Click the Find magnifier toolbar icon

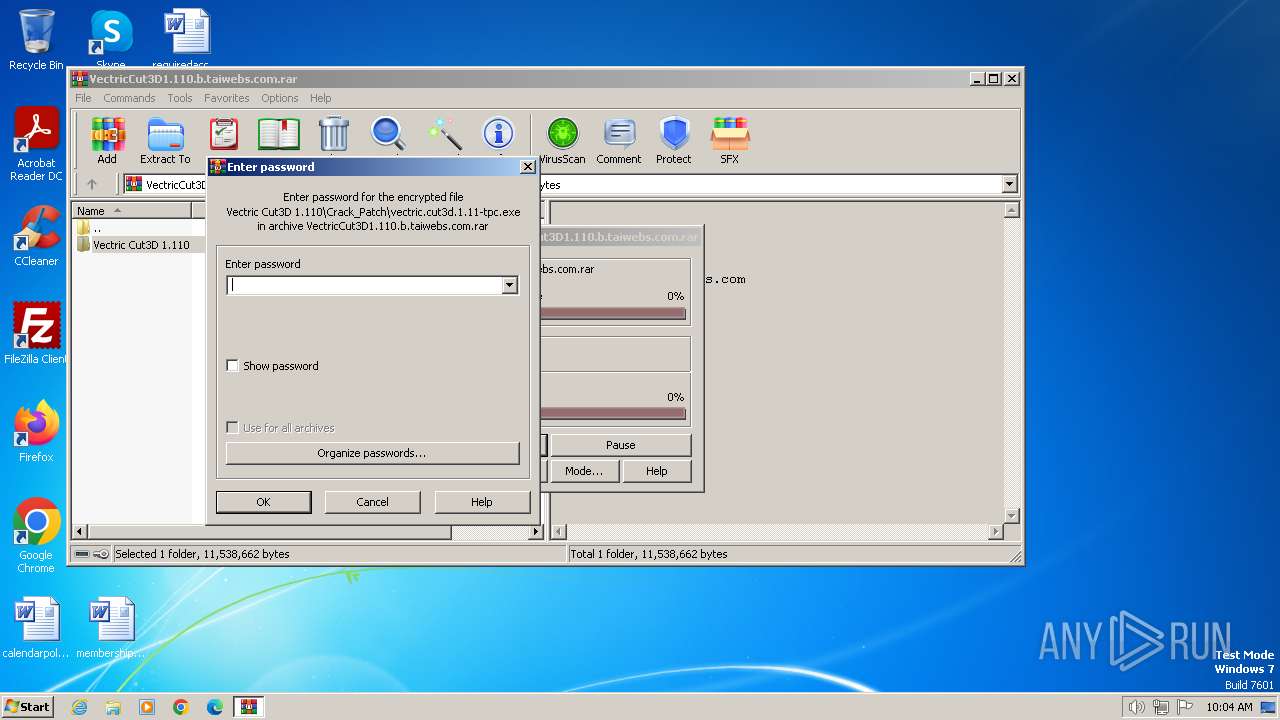(388, 134)
